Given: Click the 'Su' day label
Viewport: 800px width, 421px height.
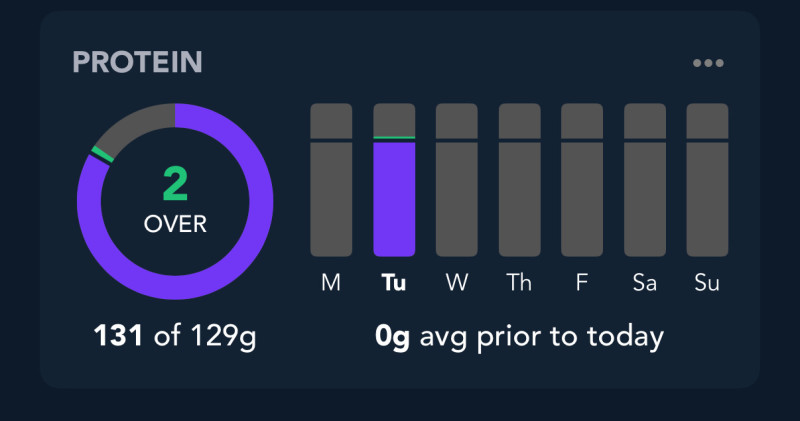Looking at the screenshot, I should [x=707, y=283].
